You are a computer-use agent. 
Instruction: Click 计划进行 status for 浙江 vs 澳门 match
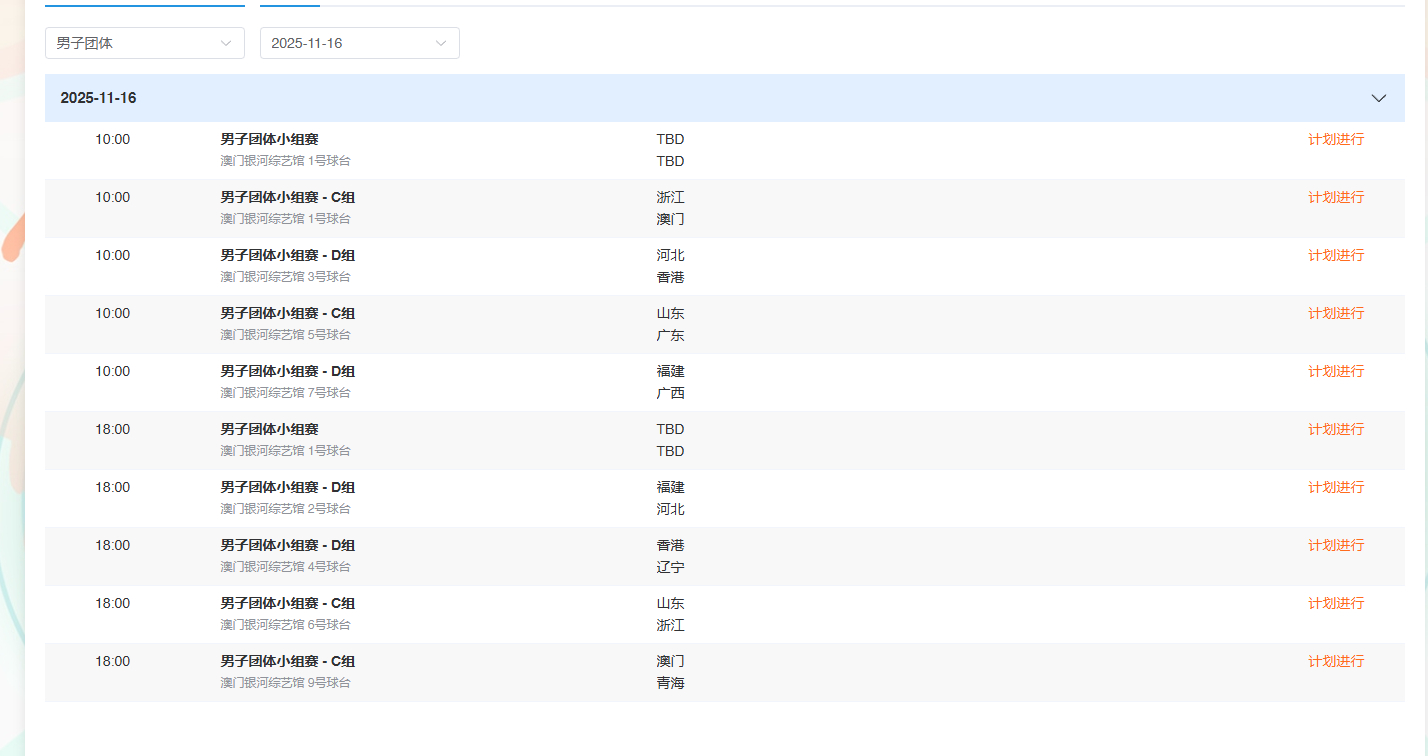point(1336,197)
